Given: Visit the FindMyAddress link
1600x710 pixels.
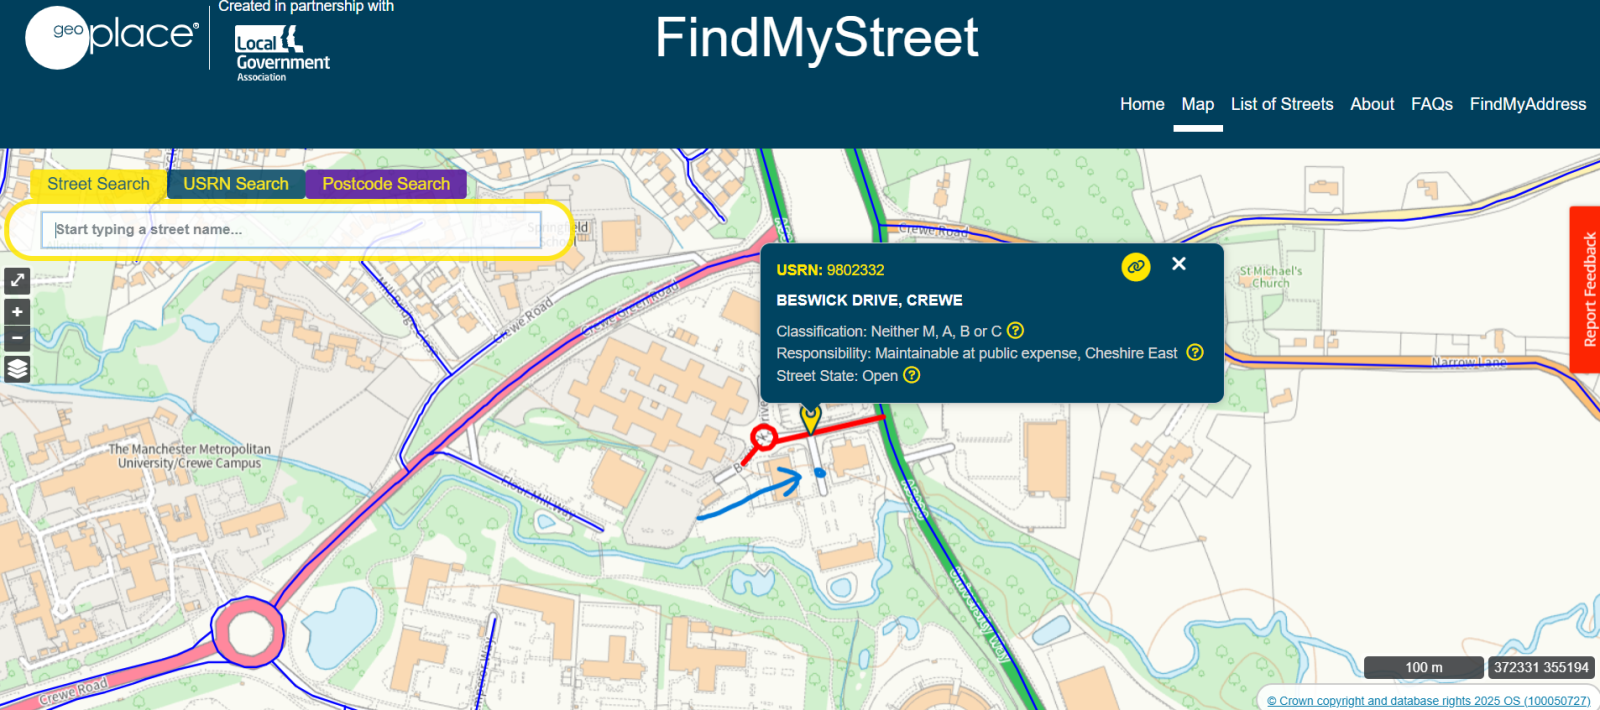Looking at the screenshot, I should pyautogui.click(x=1527, y=104).
